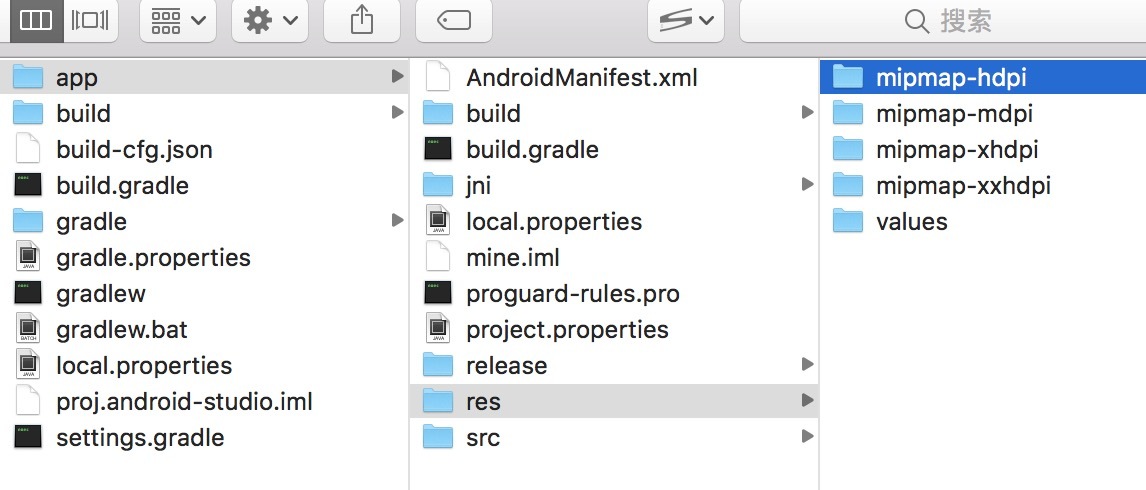Select the AndroidManifest.xml file icon
The height and width of the screenshot is (490, 1146).
tap(438, 77)
